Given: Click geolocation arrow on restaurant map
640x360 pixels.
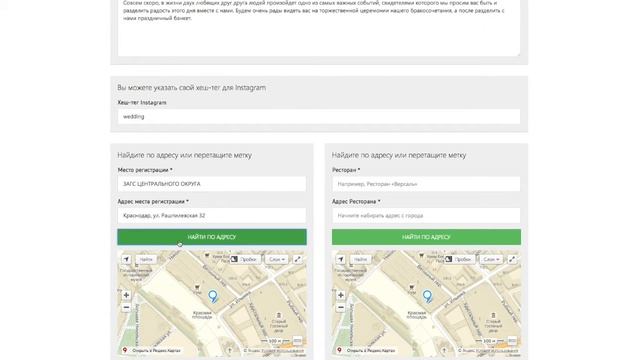Looking at the screenshot, I should [340, 259].
